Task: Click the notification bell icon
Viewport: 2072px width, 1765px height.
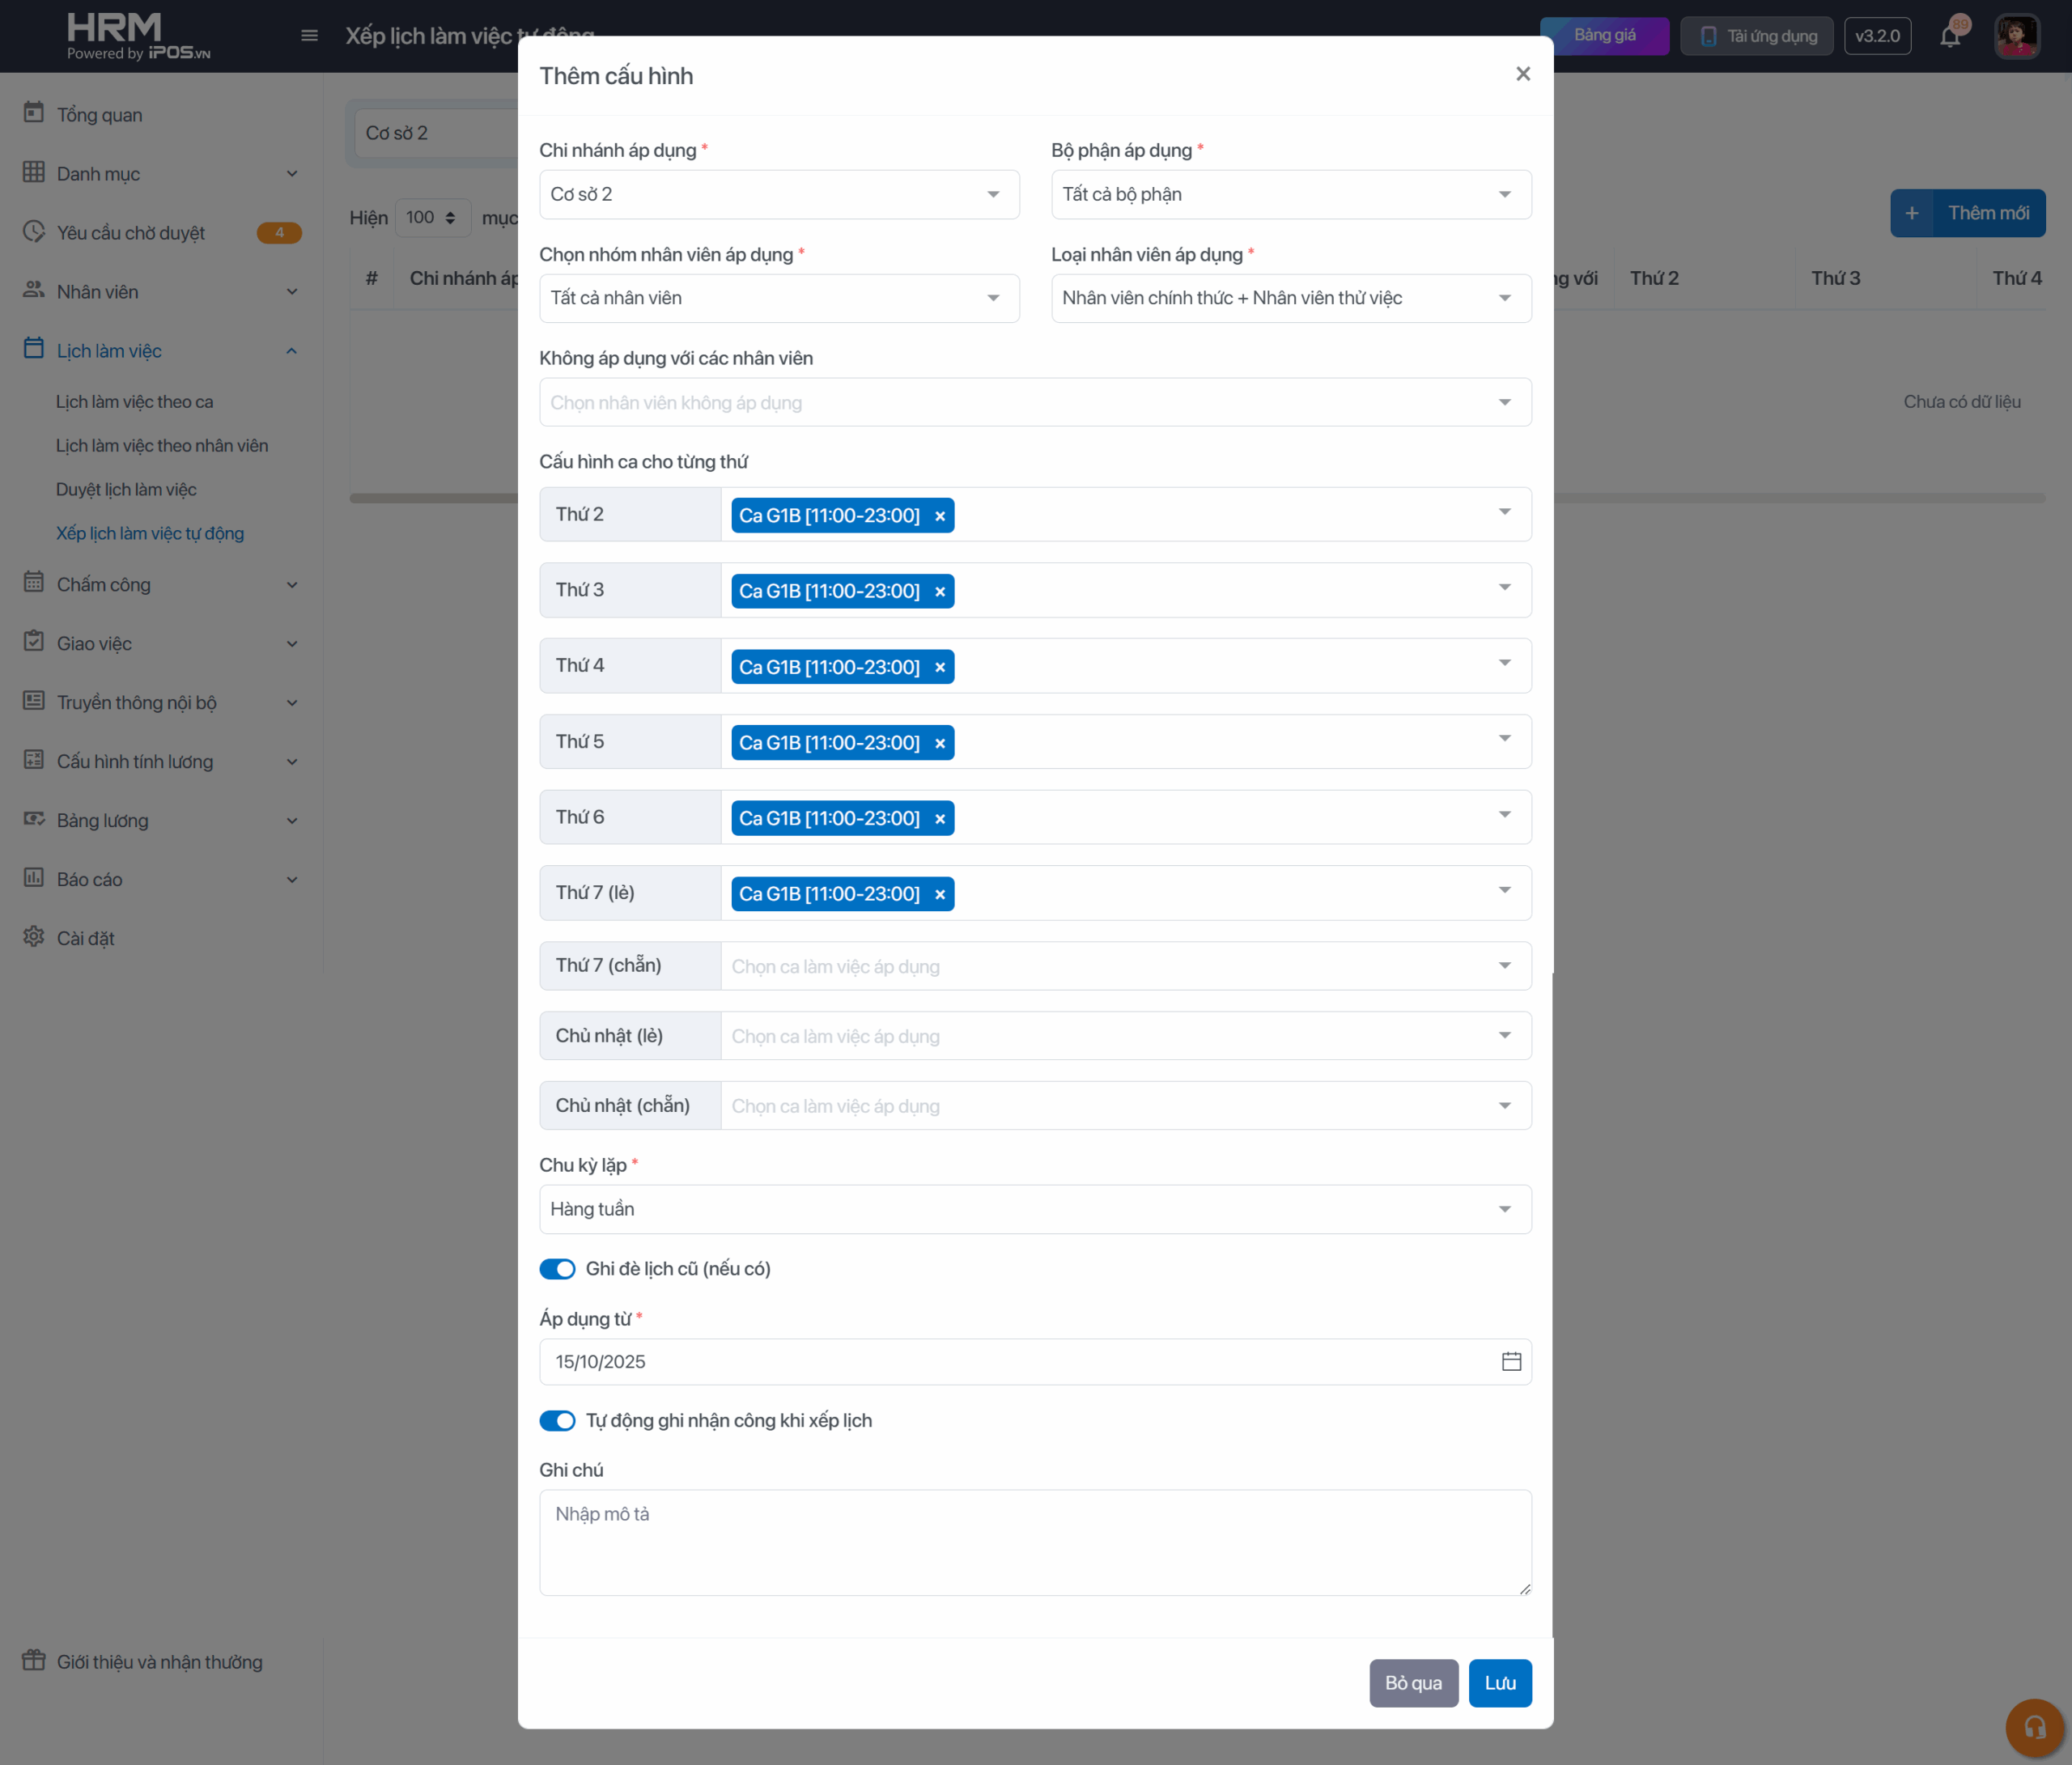Action: (1949, 37)
